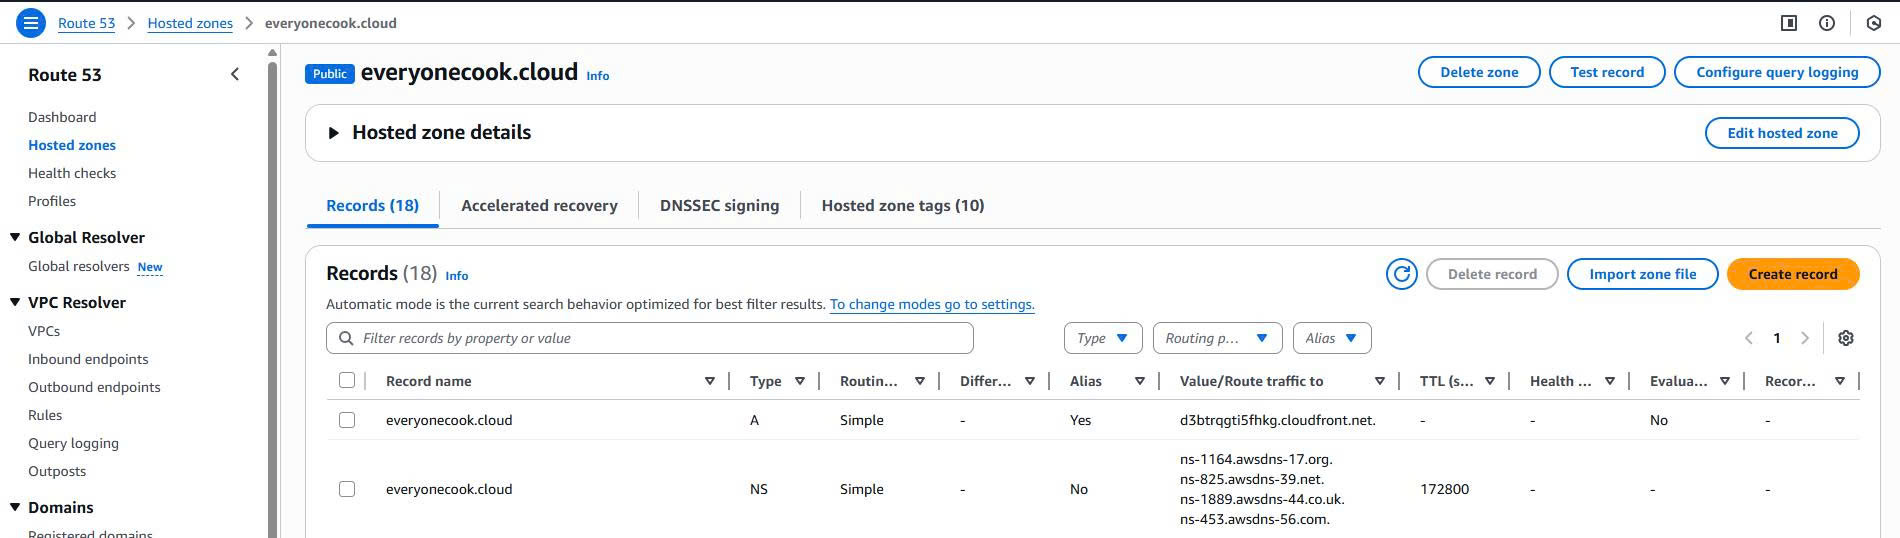
Task: Click Configure query logging button
Action: [x=1777, y=72]
